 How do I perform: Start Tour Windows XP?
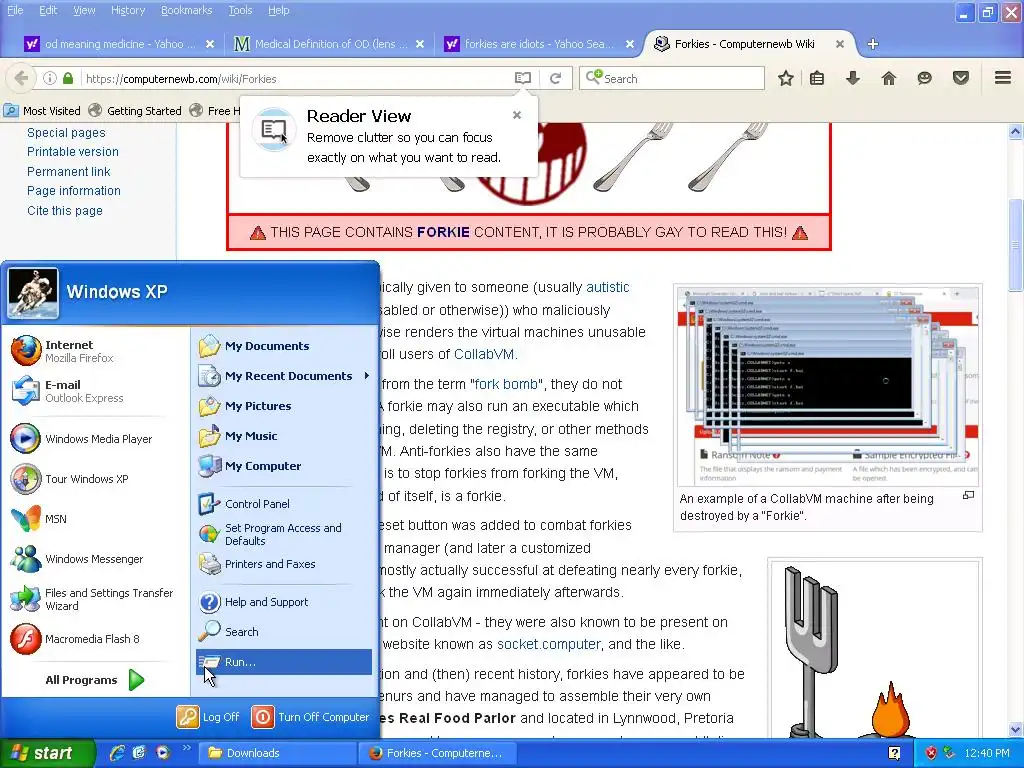[x=97, y=479]
